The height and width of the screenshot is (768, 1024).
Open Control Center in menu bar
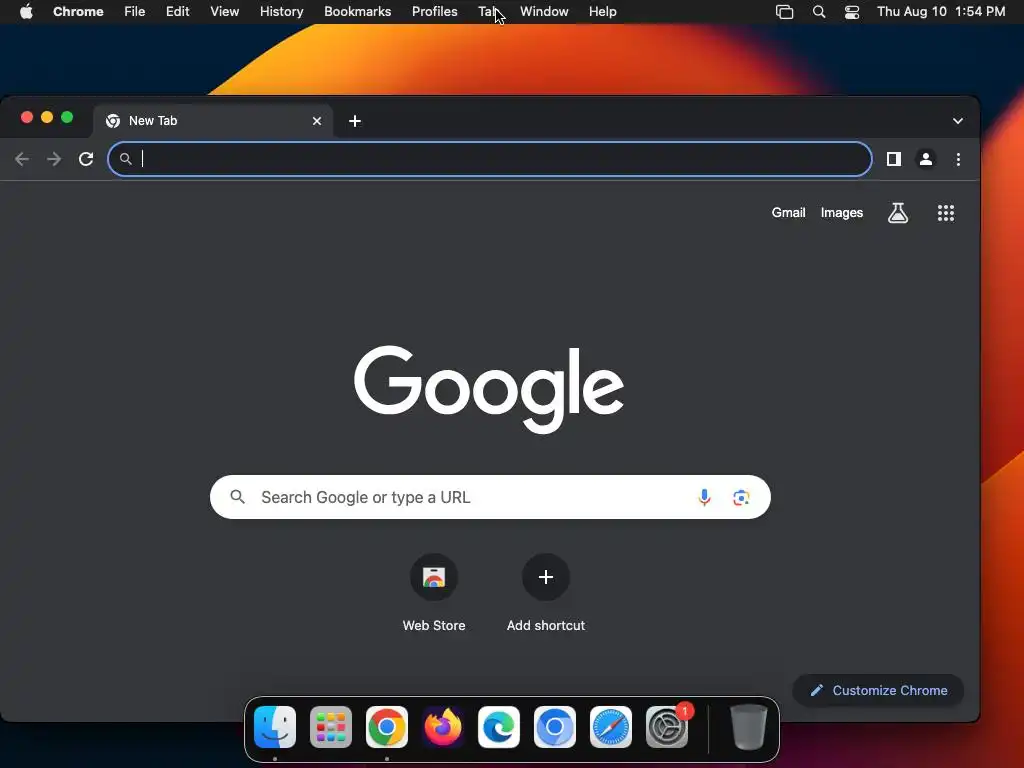coord(852,11)
